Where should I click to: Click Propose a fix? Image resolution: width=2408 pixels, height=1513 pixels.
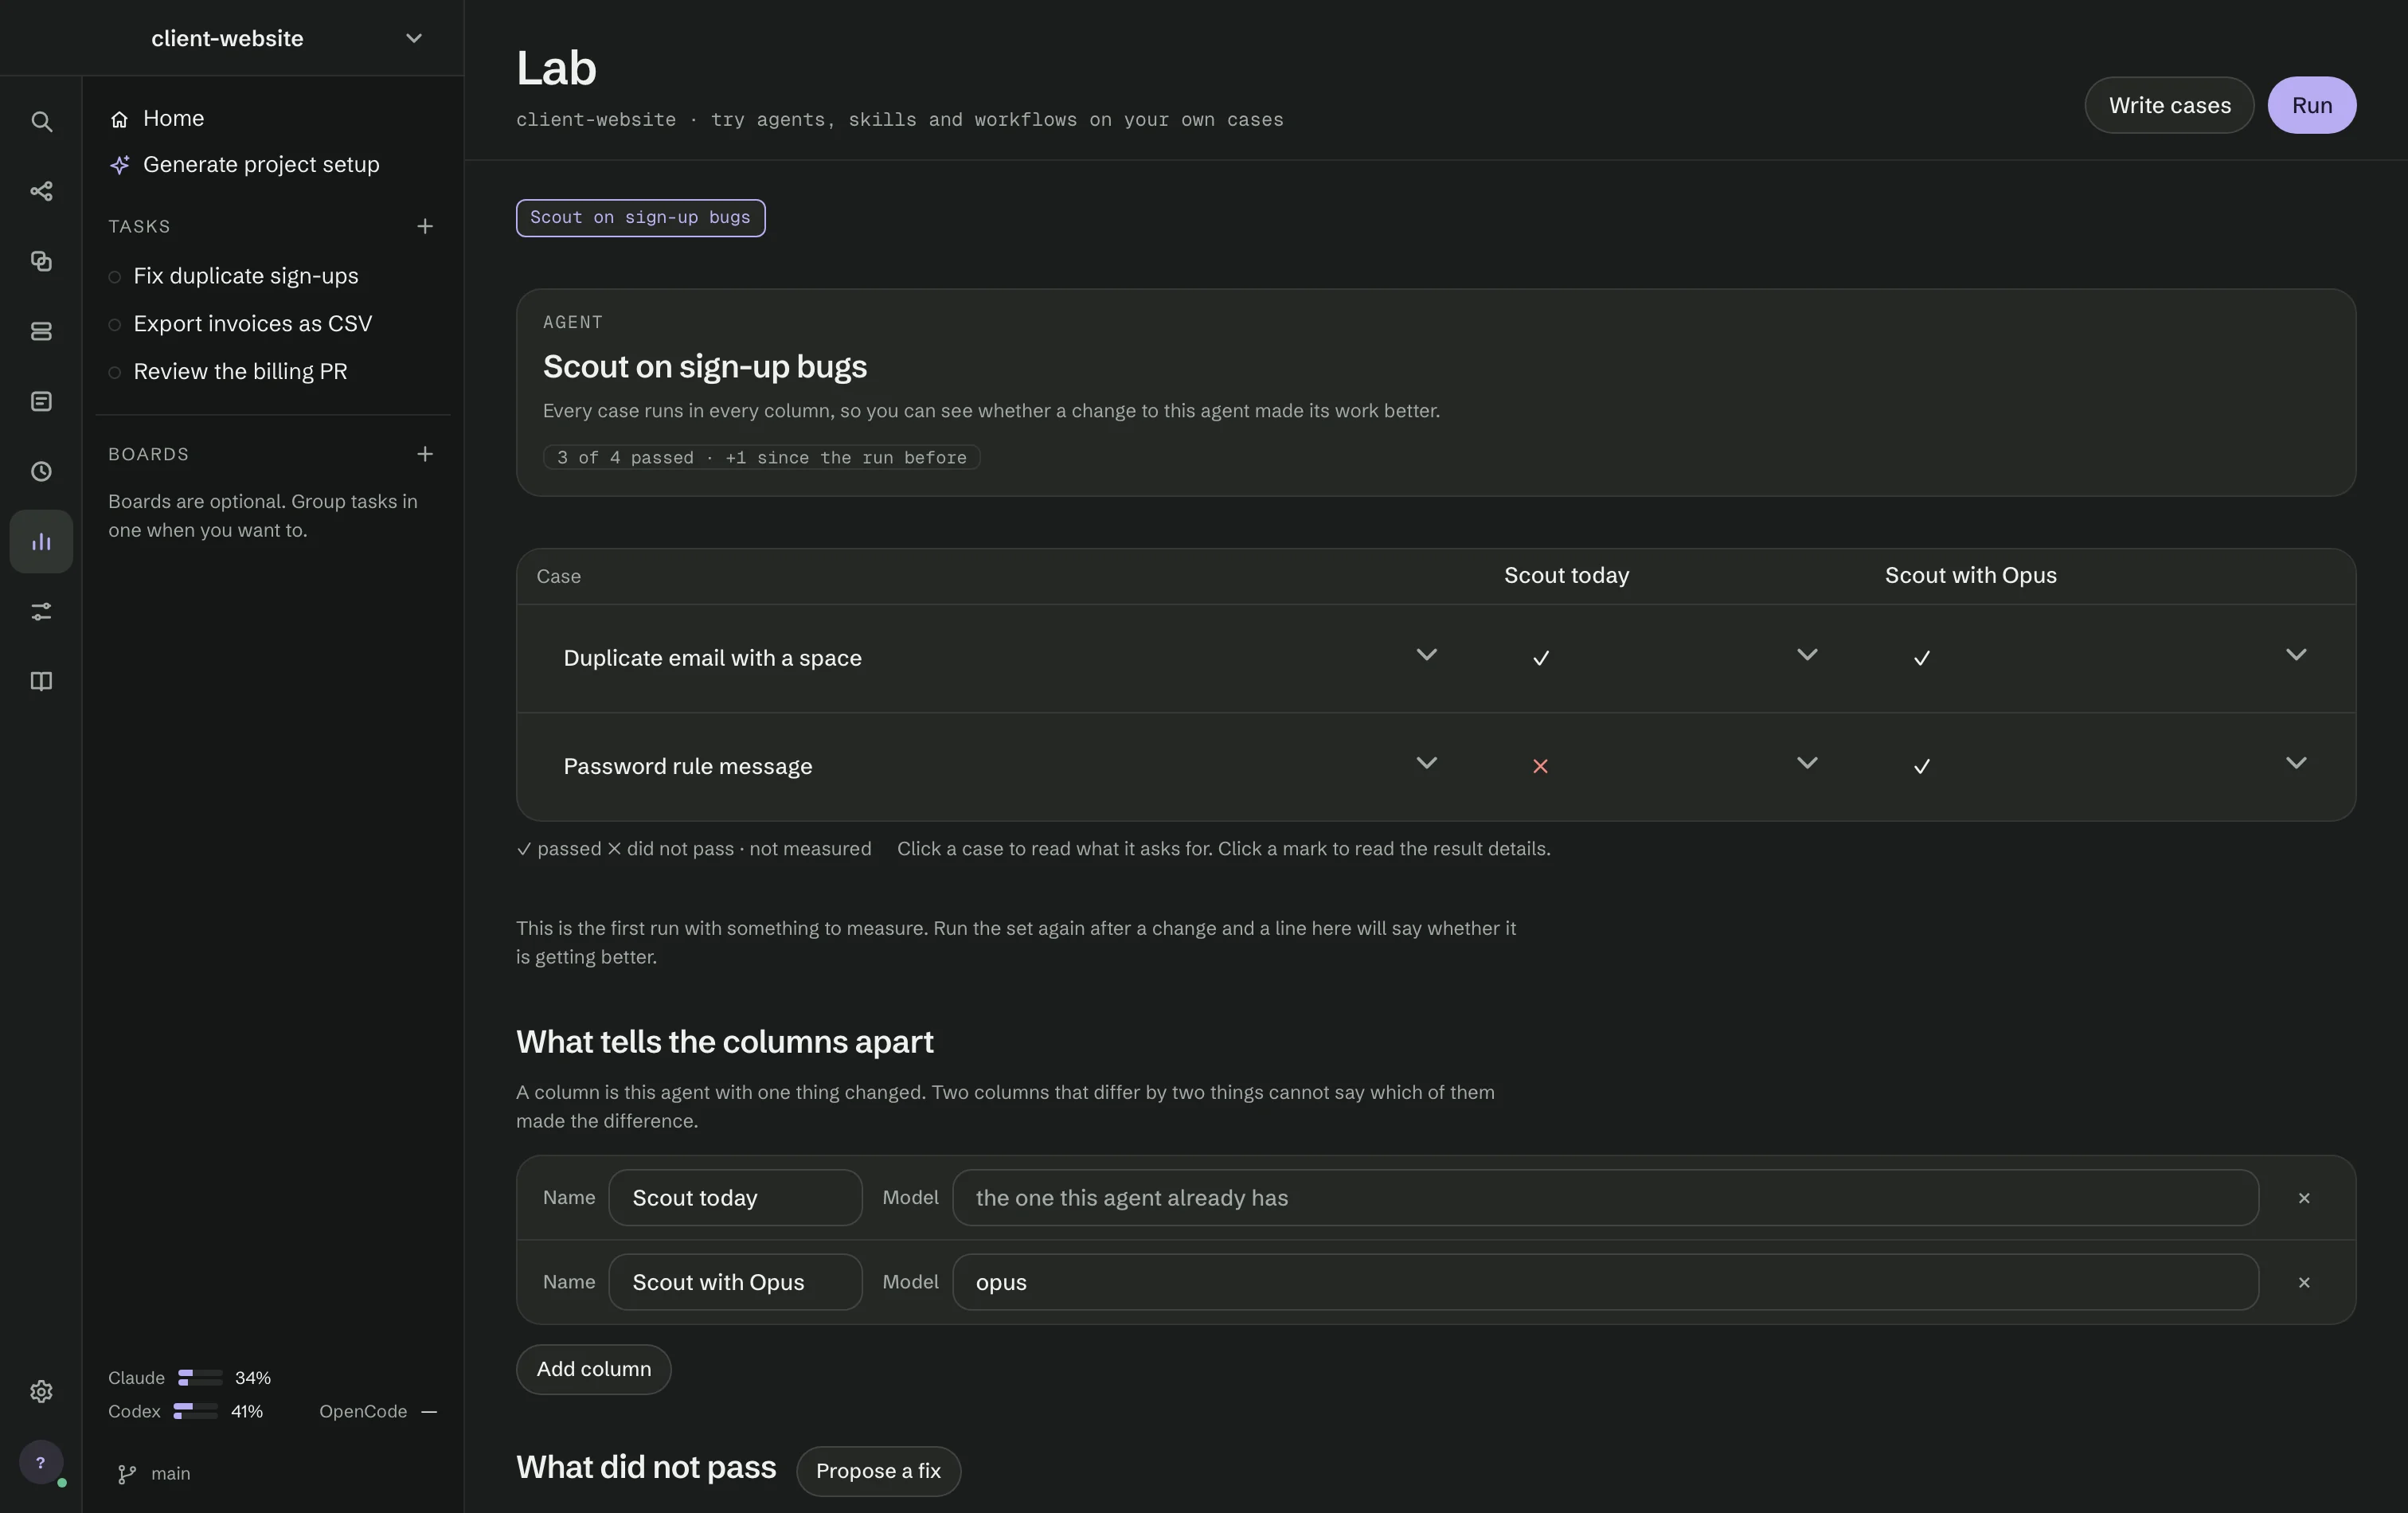878,1471
